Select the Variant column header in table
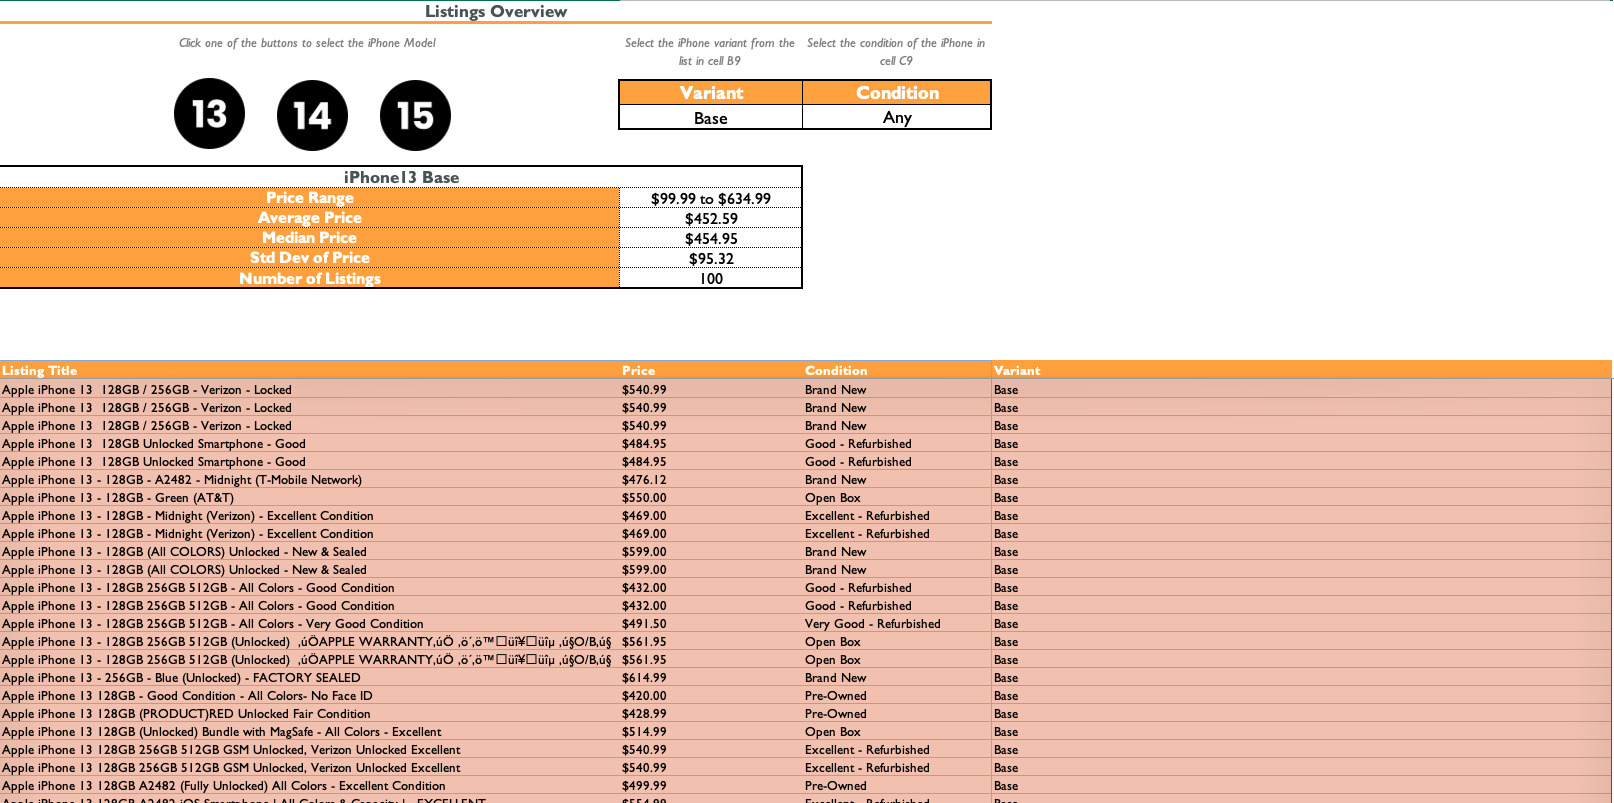Image resolution: width=1614 pixels, height=803 pixels. (1017, 370)
